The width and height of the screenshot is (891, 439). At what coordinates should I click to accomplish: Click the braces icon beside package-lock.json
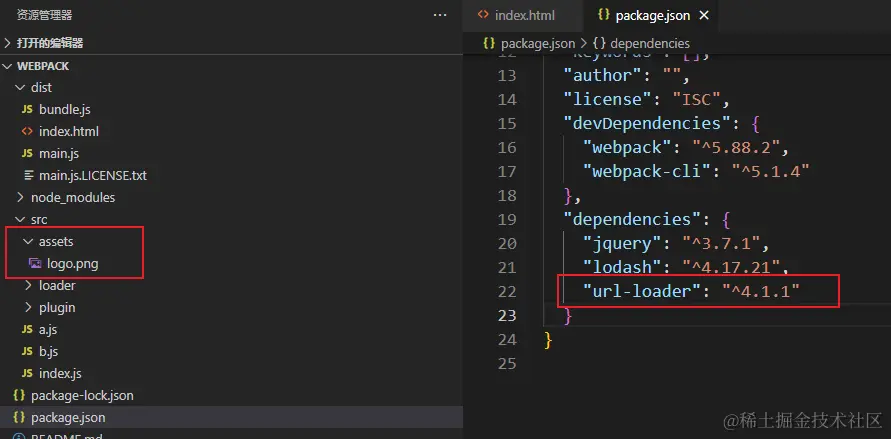[19, 395]
